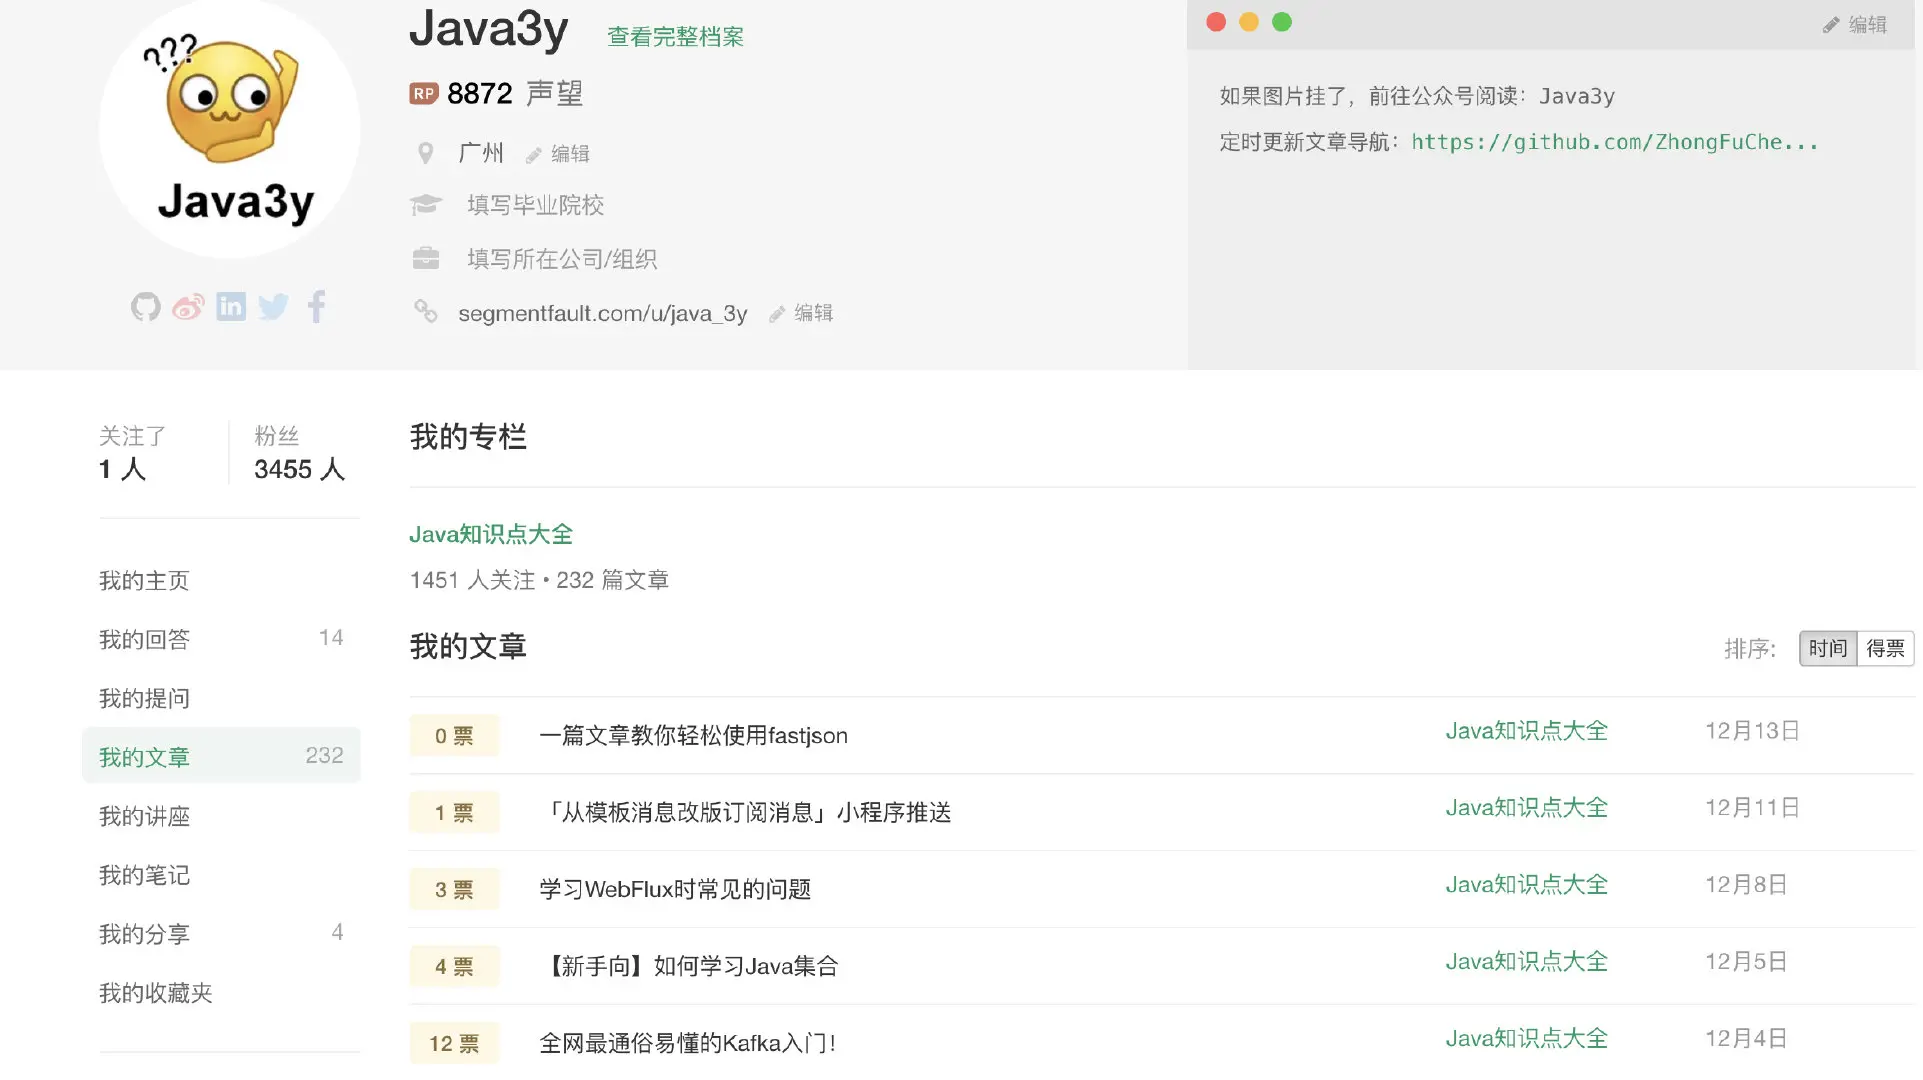This screenshot has height=1080, width=1923.
Task: Select 我的文章 in the sidebar
Action: (145, 757)
